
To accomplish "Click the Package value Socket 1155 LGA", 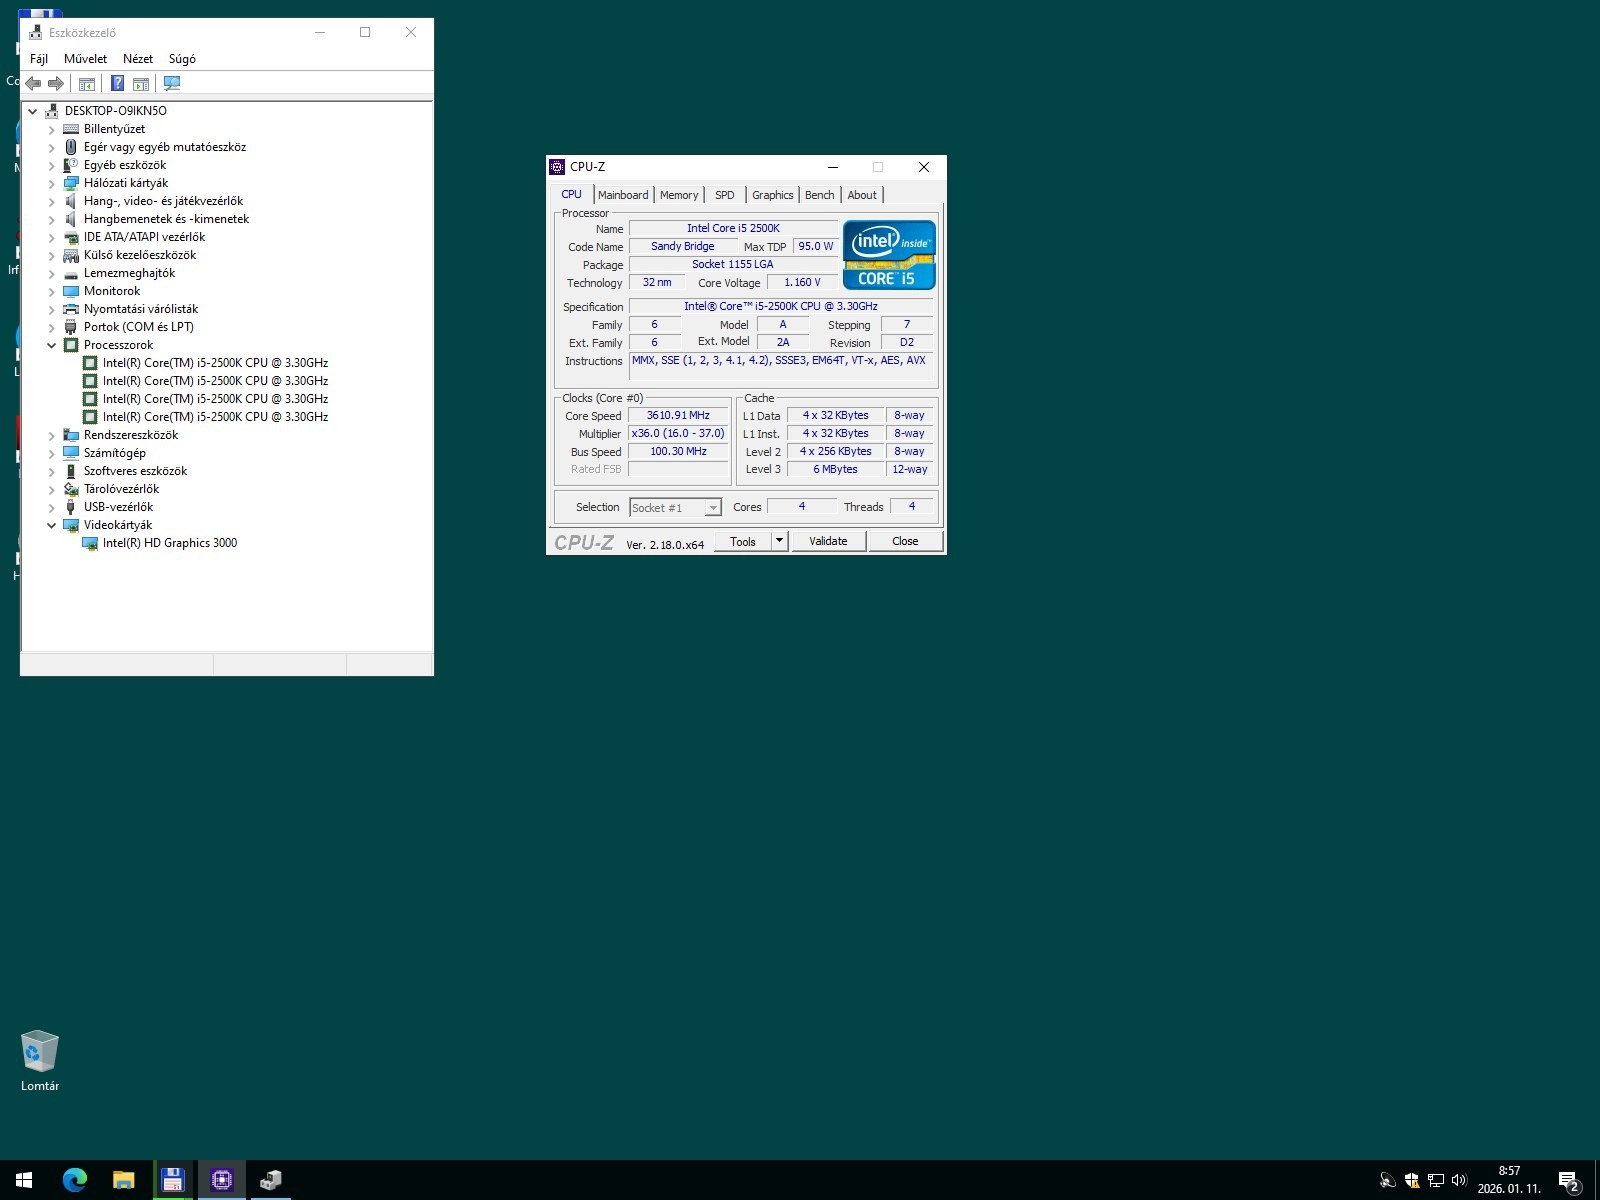I will point(733,264).
